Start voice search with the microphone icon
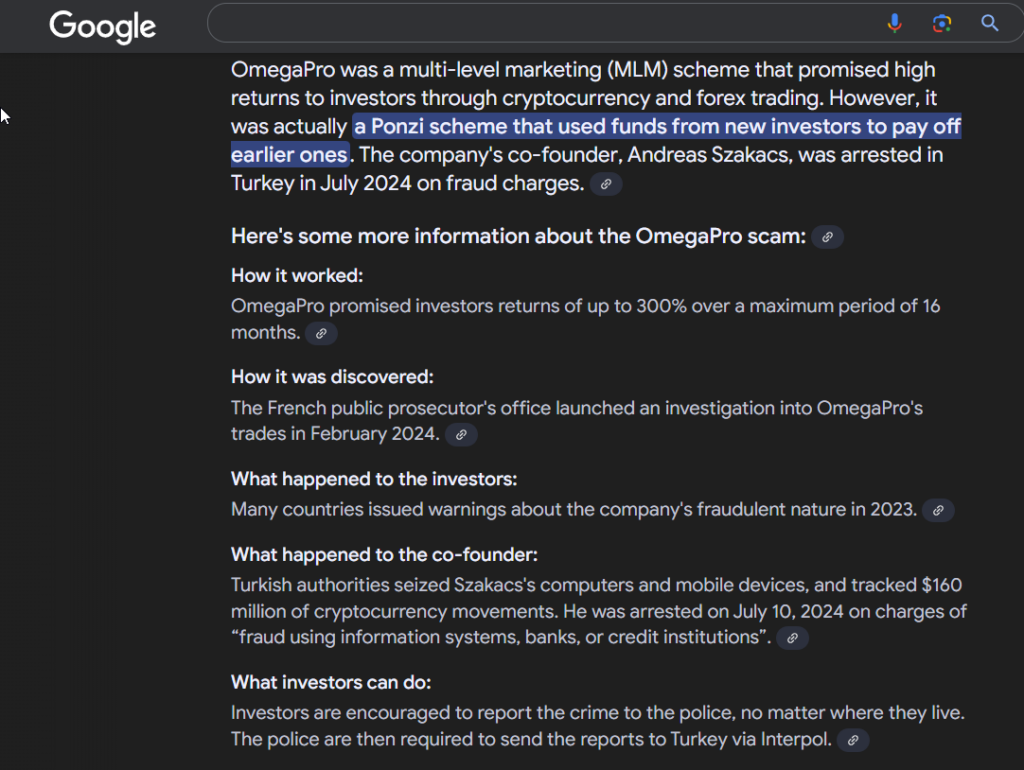1024x770 pixels. 894,24
